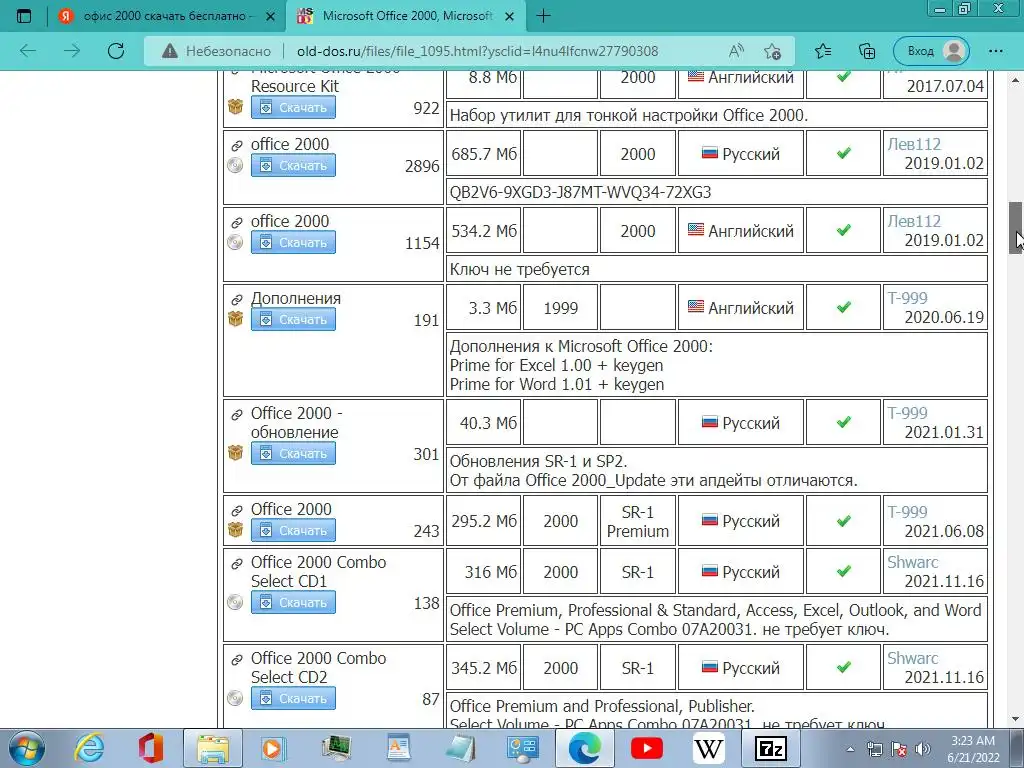Click the green checkmark in the 3.3 Мб row

pos(844,307)
